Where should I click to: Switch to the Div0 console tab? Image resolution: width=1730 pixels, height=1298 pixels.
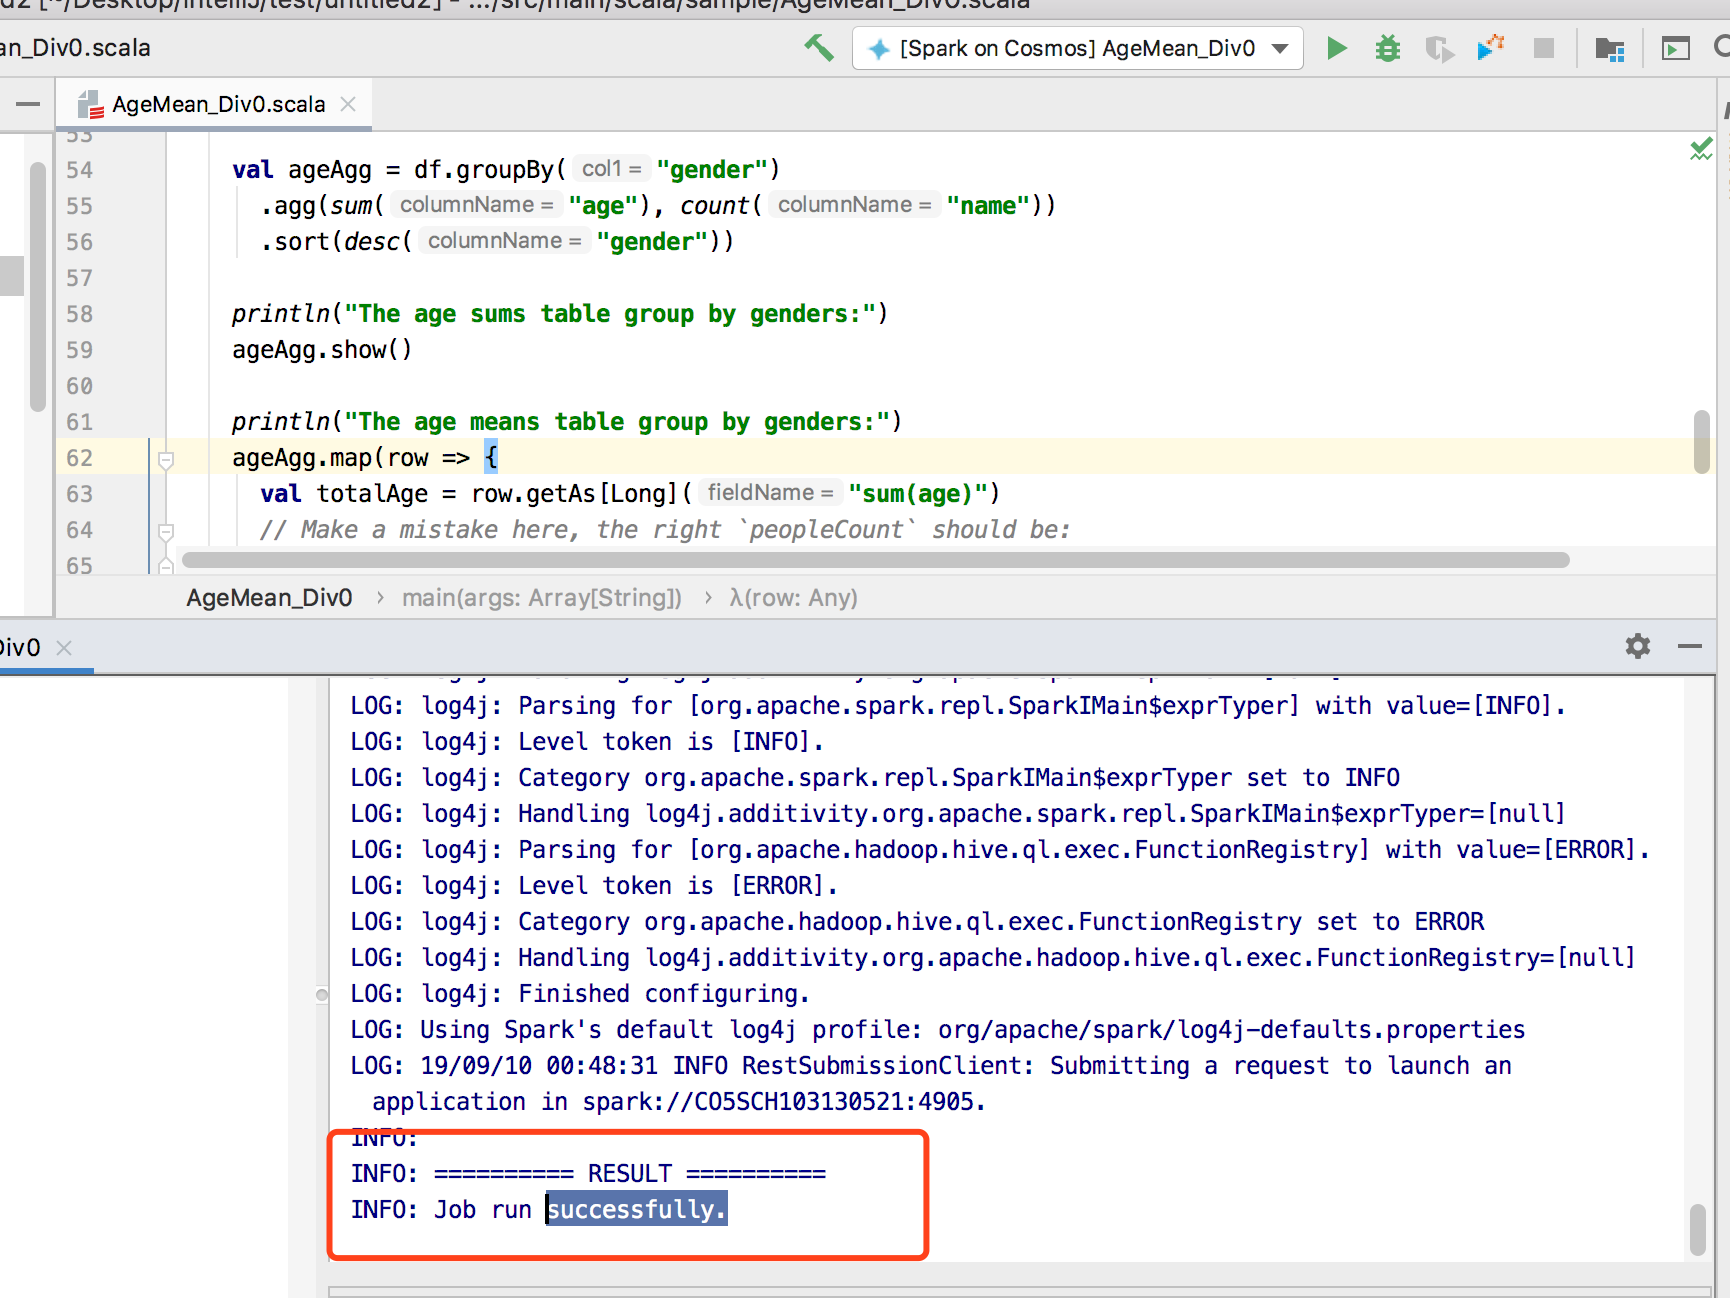[20, 647]
